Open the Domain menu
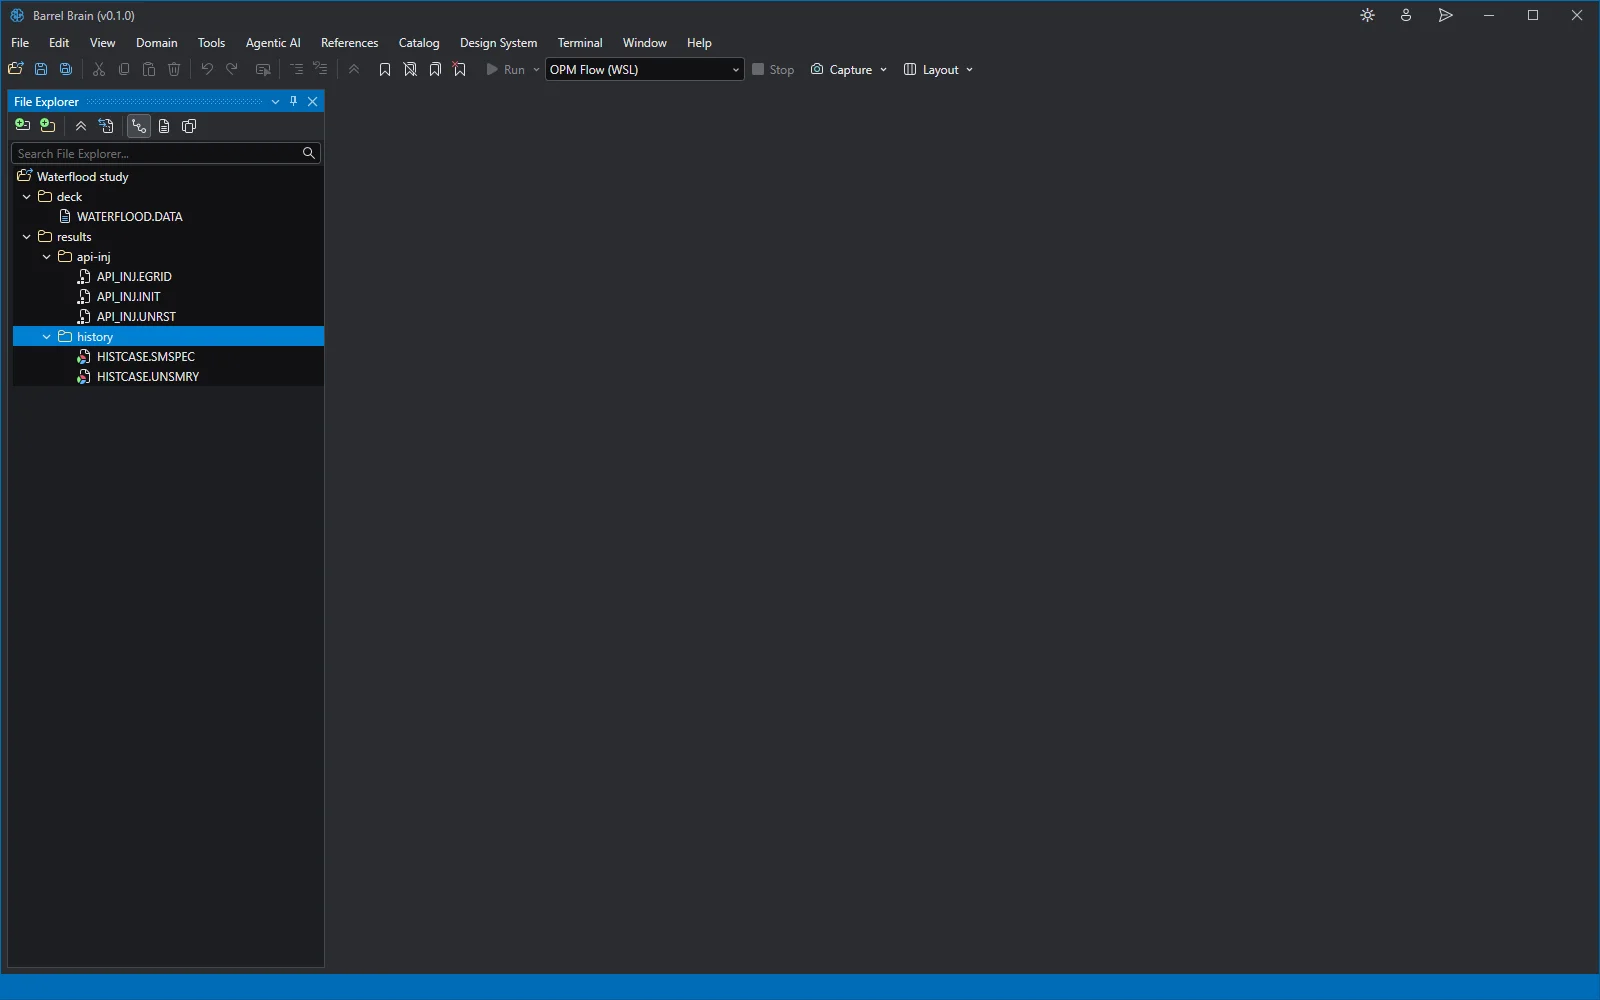The height and width of the screenshot is (1000, 1600). pyautogui.click(x=157, y=43)
